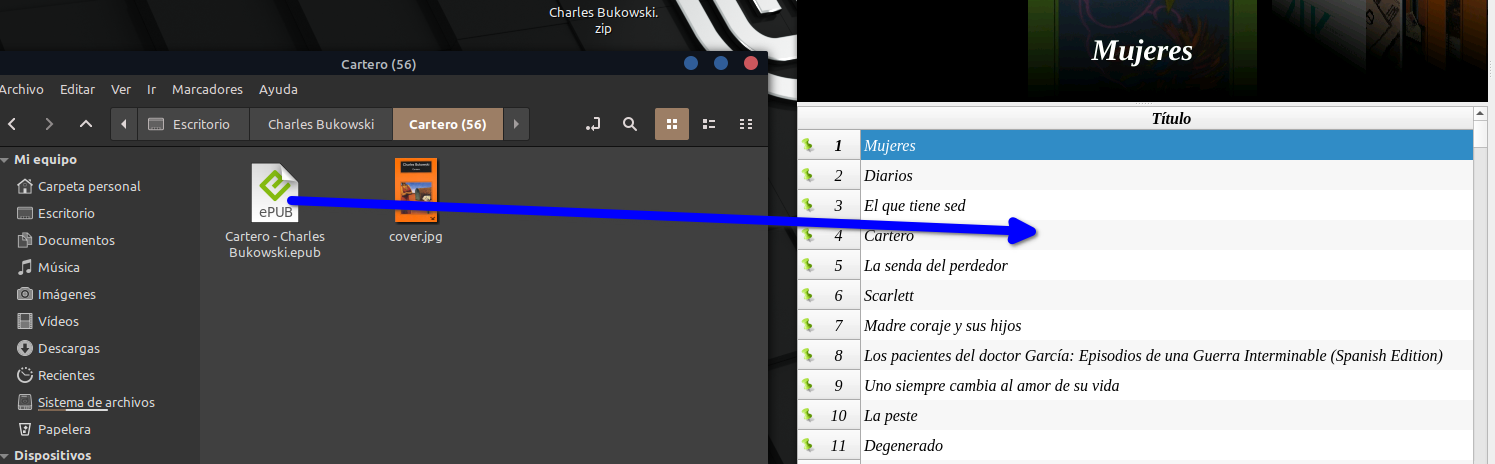Select the Diarios book row
Screen dimensions: 1495x464
[x=1167, y=175]
